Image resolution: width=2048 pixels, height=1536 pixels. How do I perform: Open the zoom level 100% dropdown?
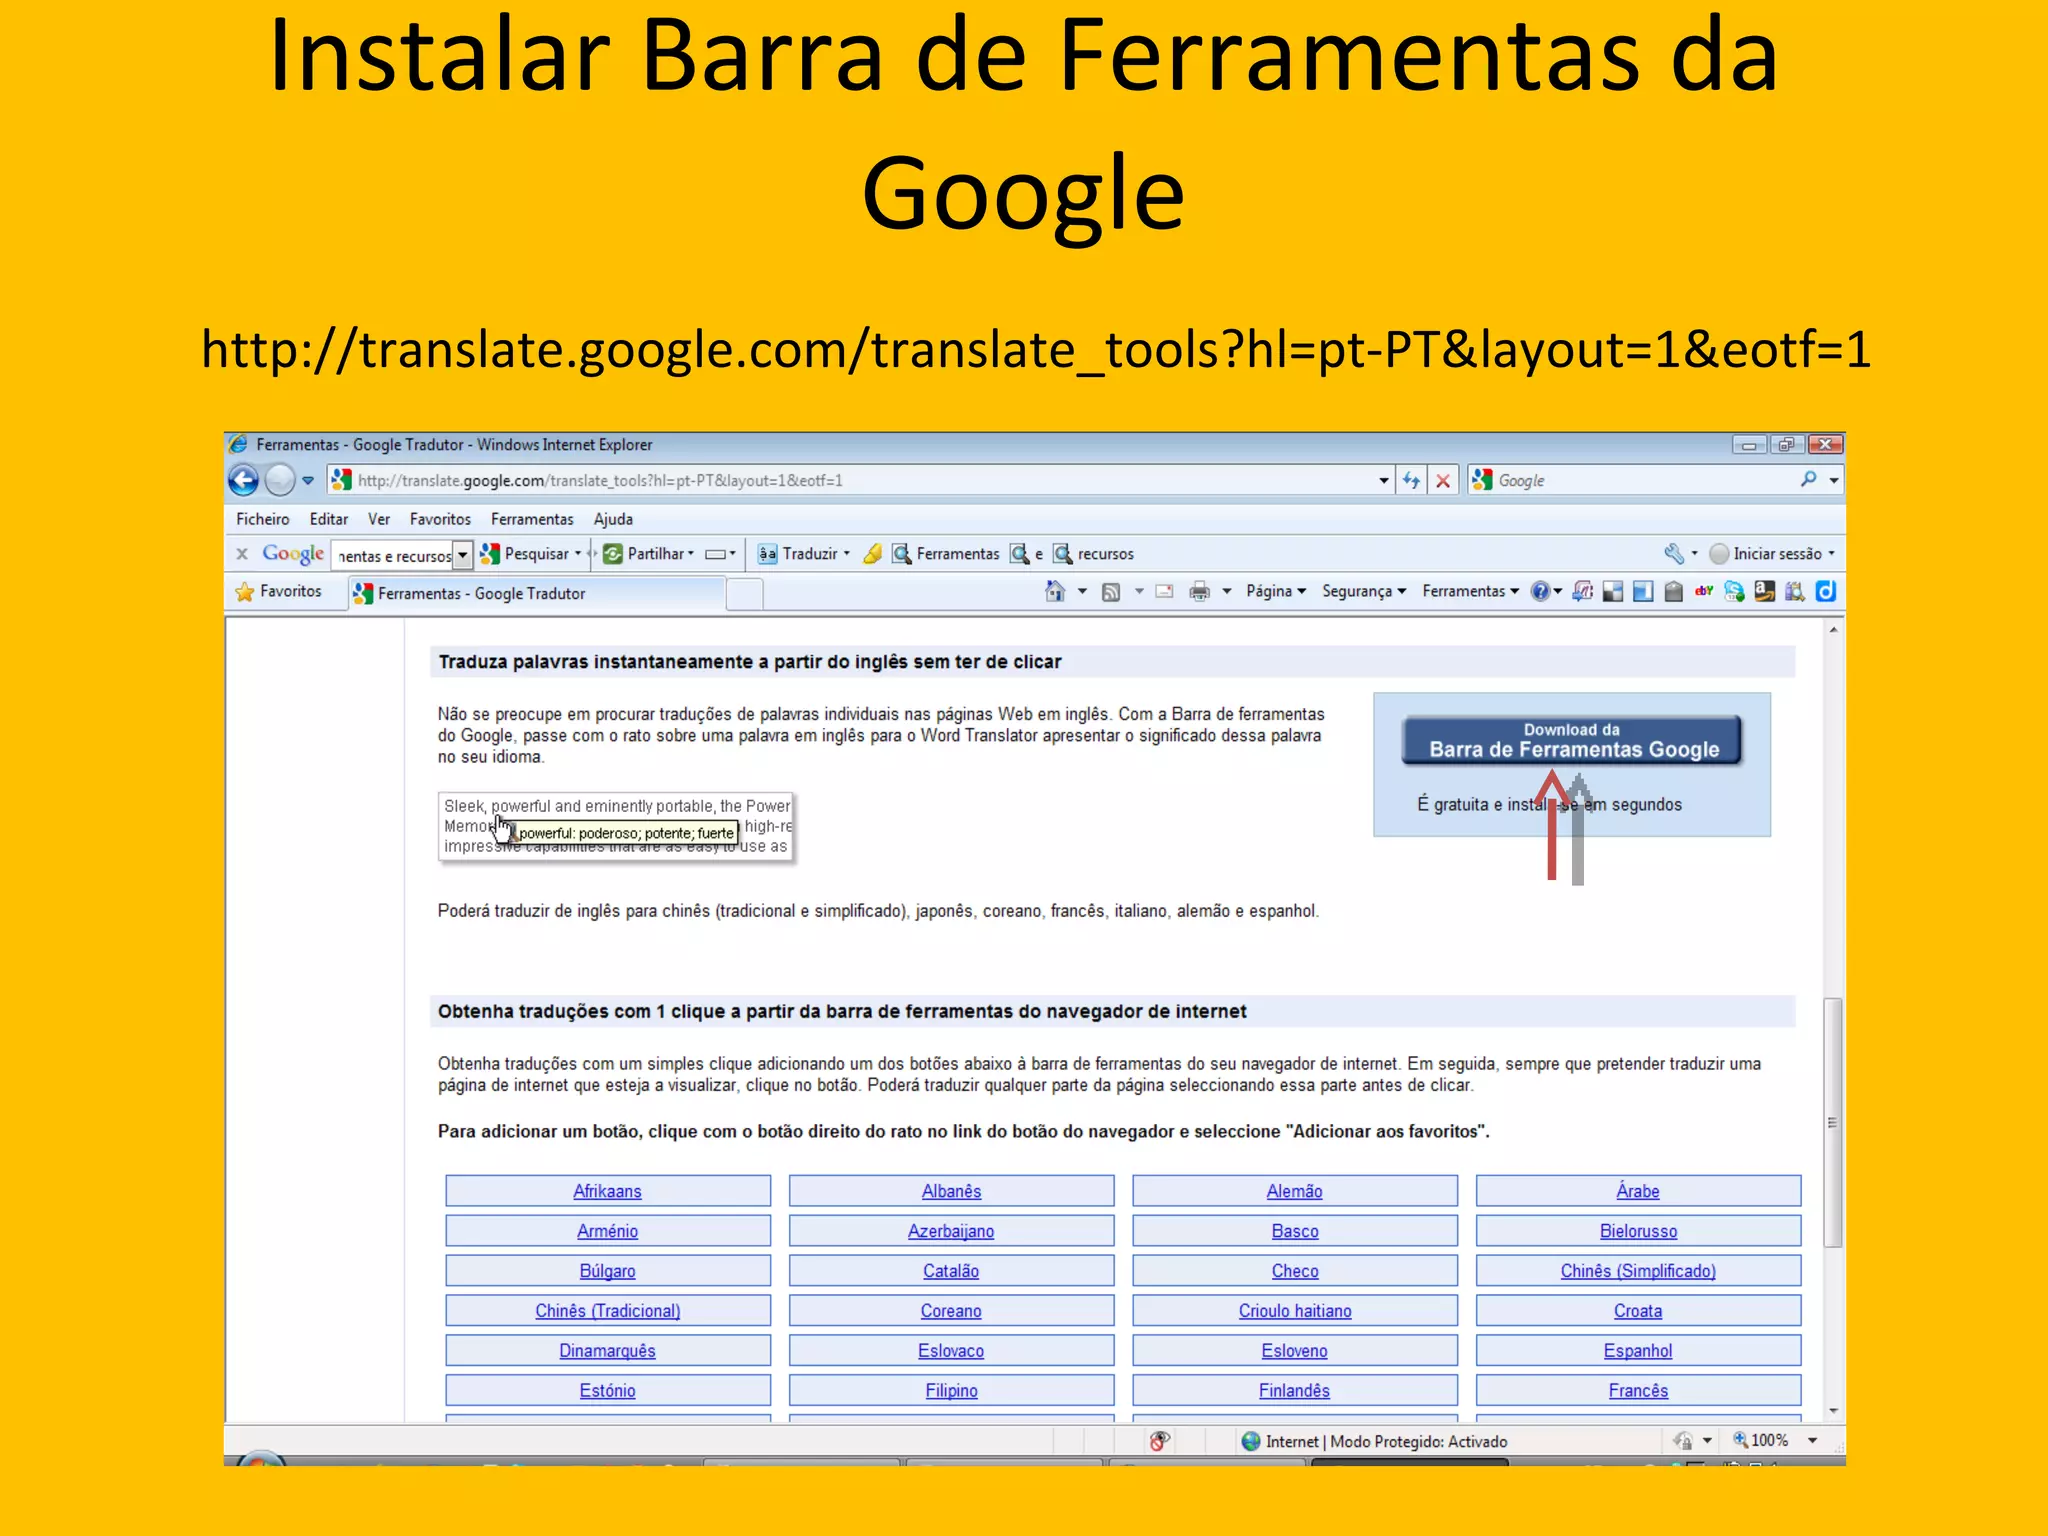coord(1812,1440)
